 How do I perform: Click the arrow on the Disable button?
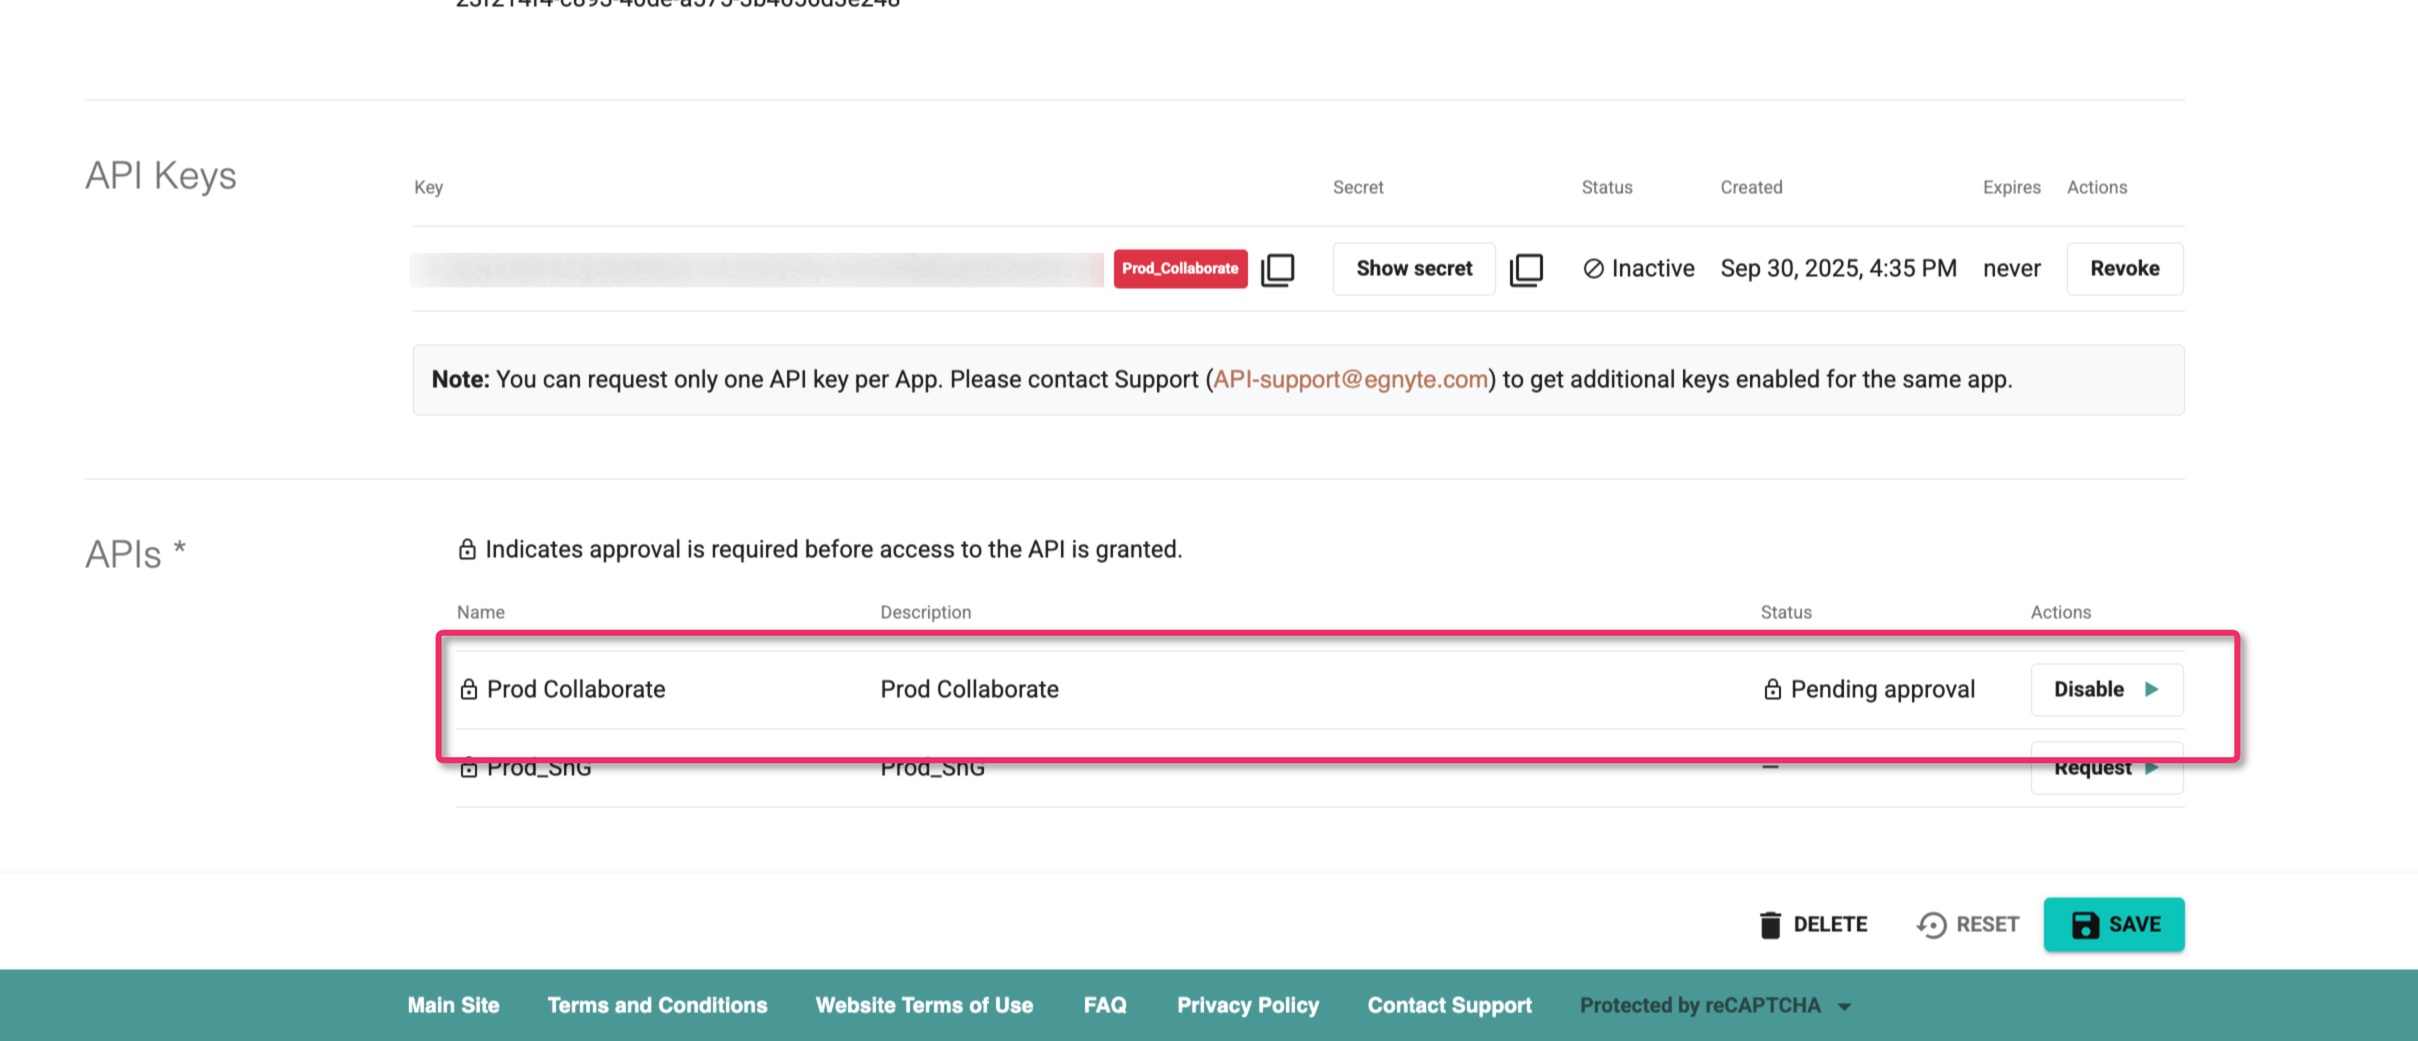[x=2152, y=689]
